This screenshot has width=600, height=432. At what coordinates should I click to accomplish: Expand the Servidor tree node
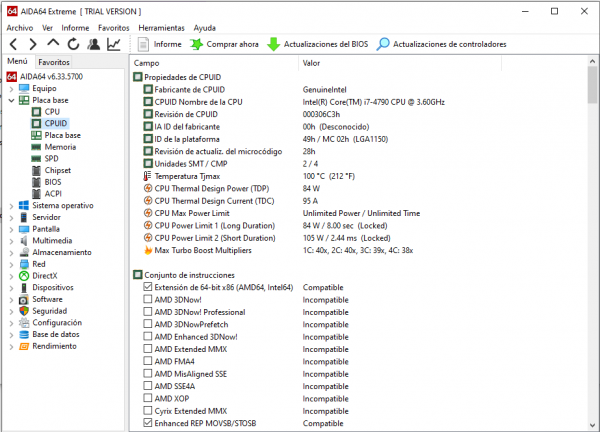click(x=11, y=217)
